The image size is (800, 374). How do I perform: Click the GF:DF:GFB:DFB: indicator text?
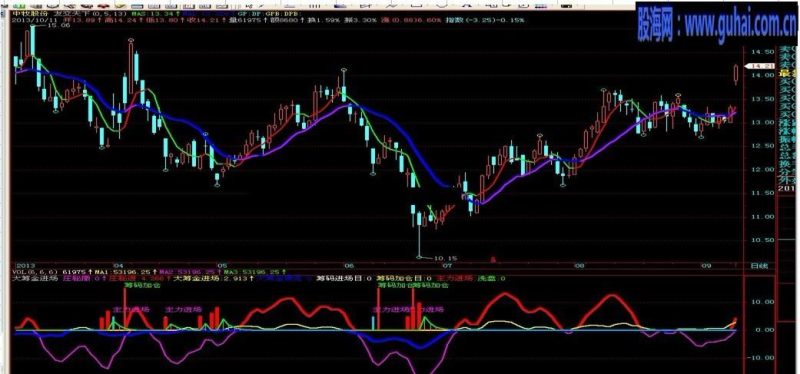click(269, 13)
